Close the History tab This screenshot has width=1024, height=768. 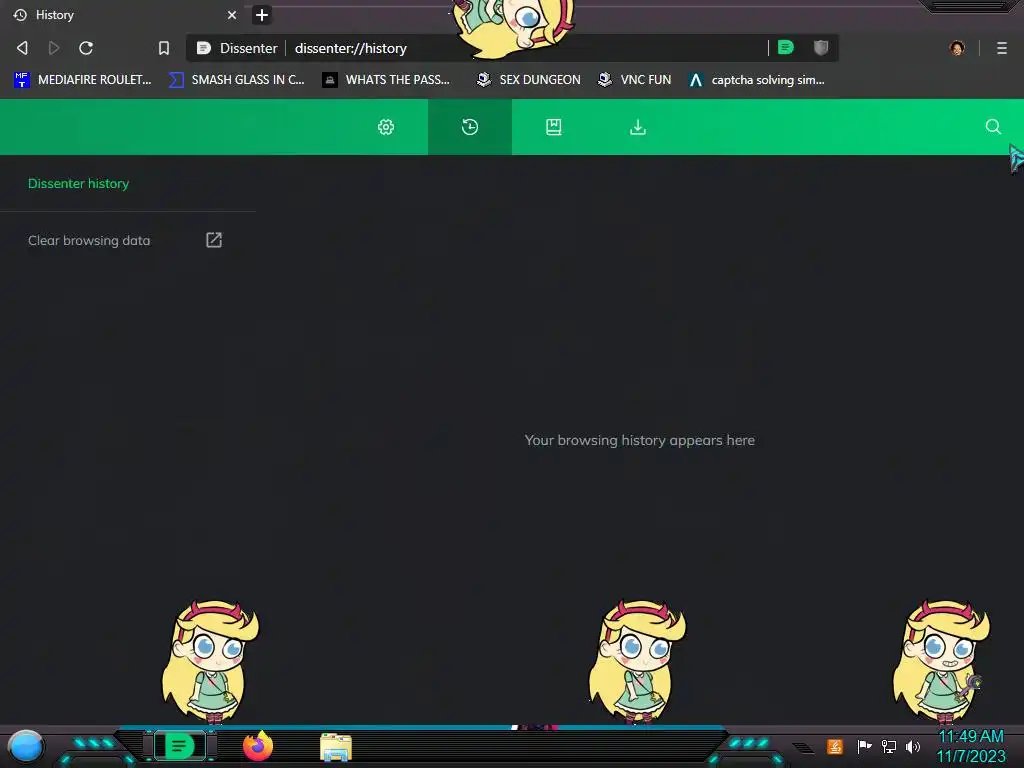(232, 15)
